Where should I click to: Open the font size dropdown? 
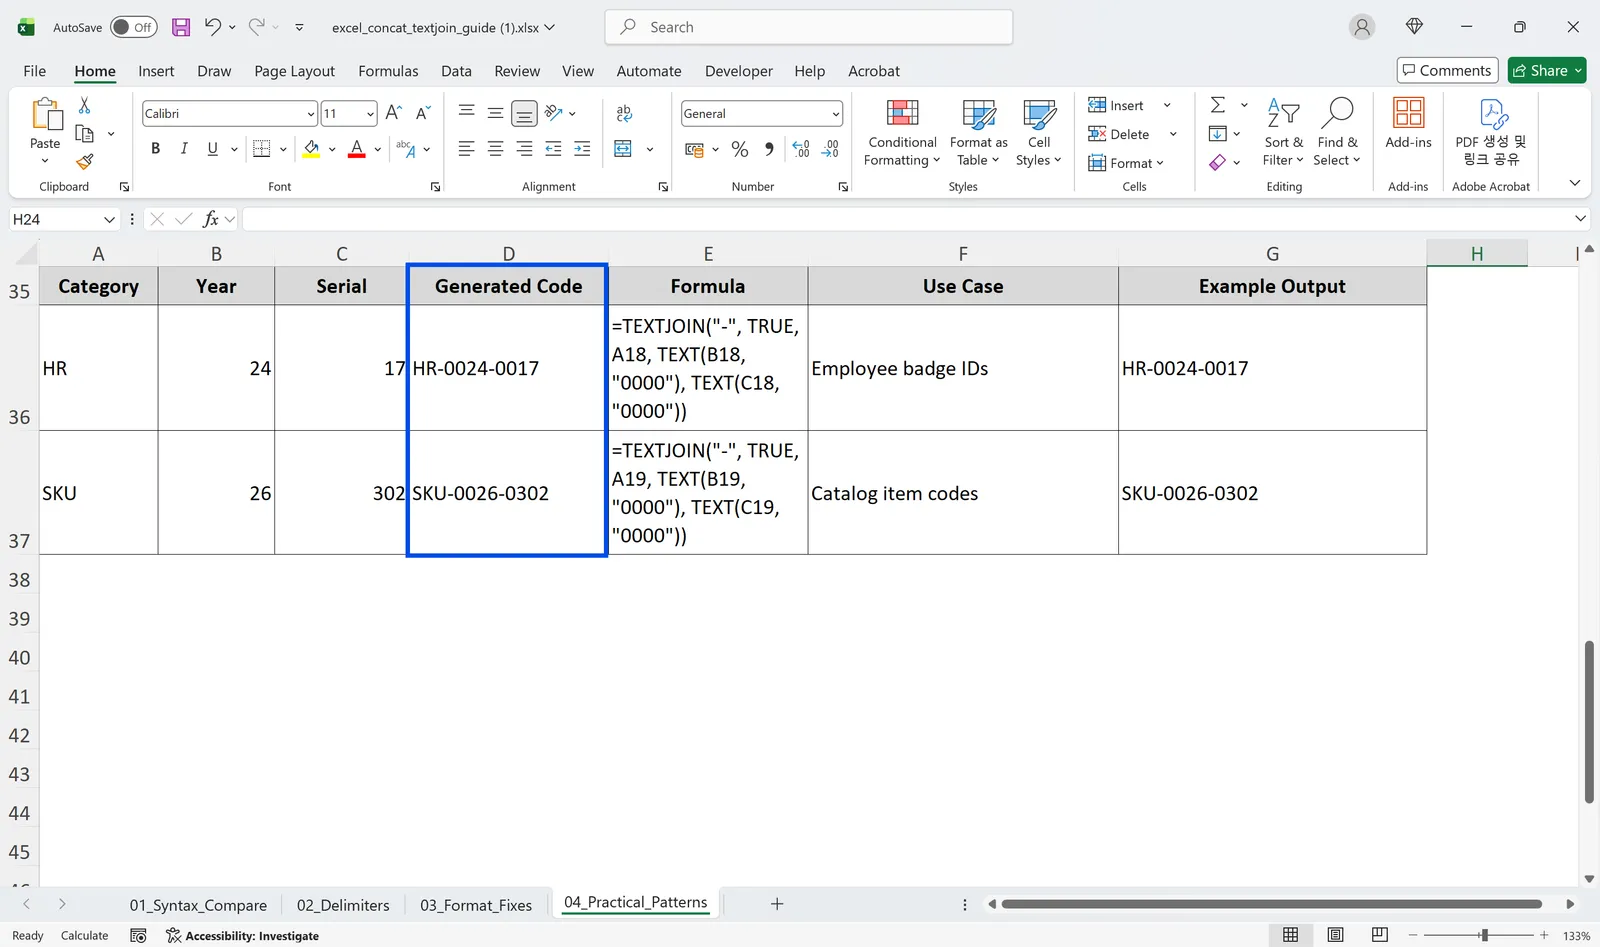(x=370, y=114)
